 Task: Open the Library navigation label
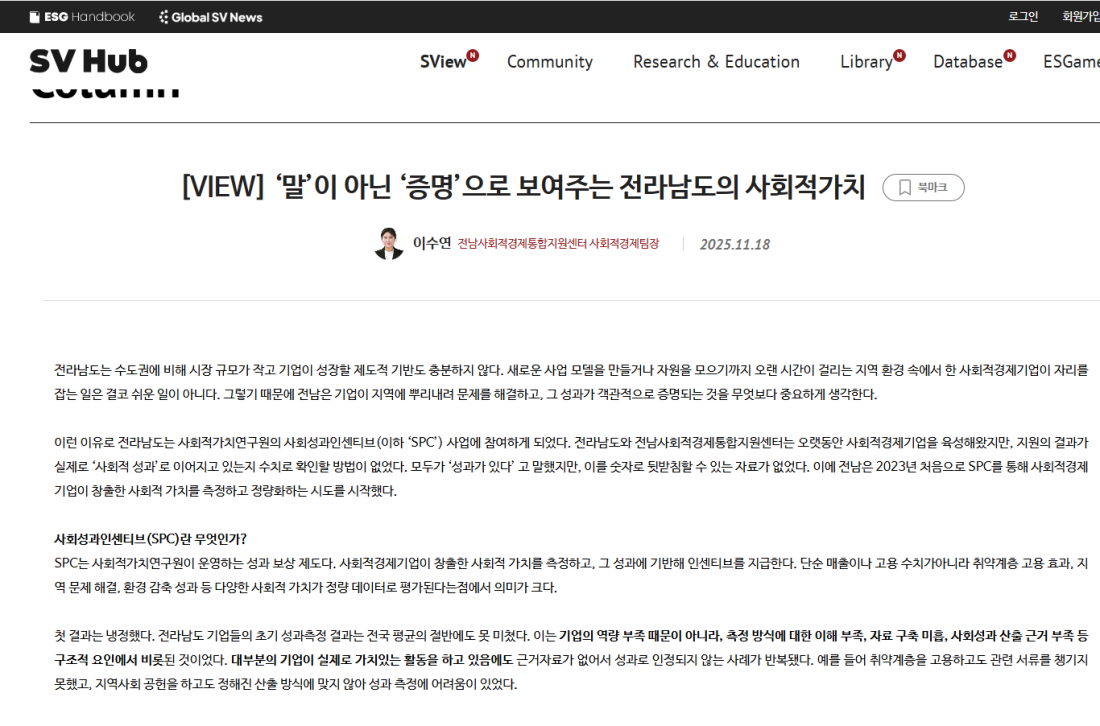865,62
